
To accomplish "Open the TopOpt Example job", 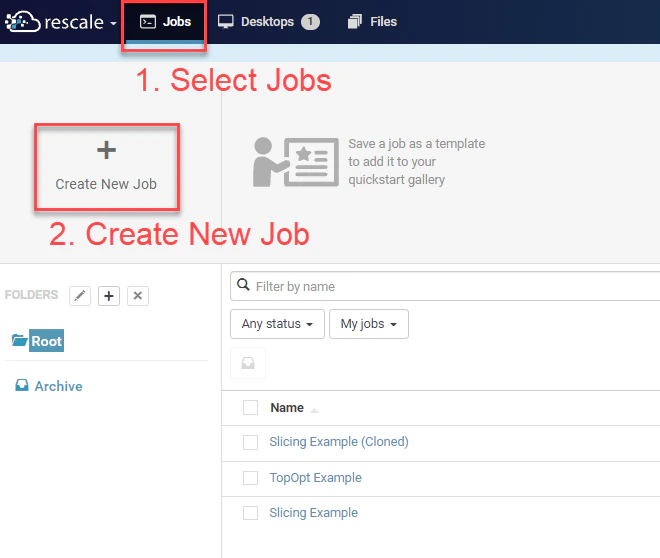I will [x=315, y=478].
